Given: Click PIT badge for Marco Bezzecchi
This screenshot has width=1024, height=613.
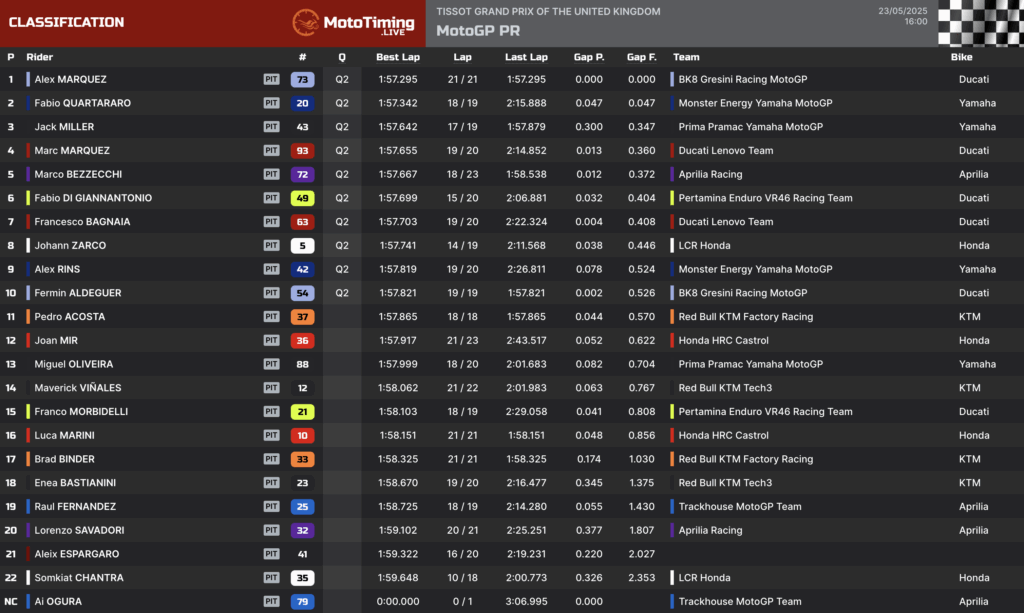Looking at the screenshot, I should pyautogui.click(x=272, y=174).
